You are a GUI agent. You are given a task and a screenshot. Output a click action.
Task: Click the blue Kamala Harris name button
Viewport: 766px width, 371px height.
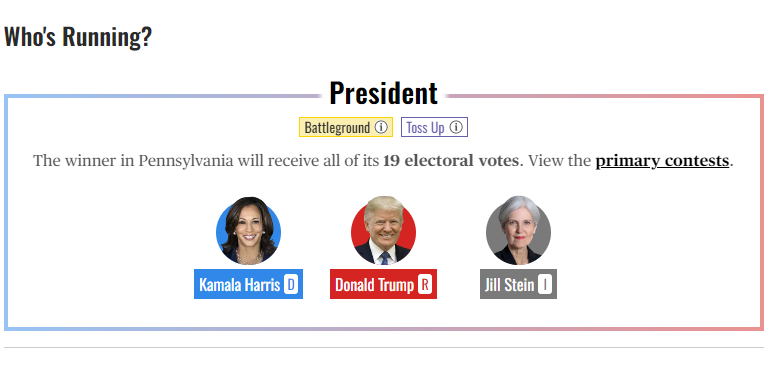coord(249,284)
